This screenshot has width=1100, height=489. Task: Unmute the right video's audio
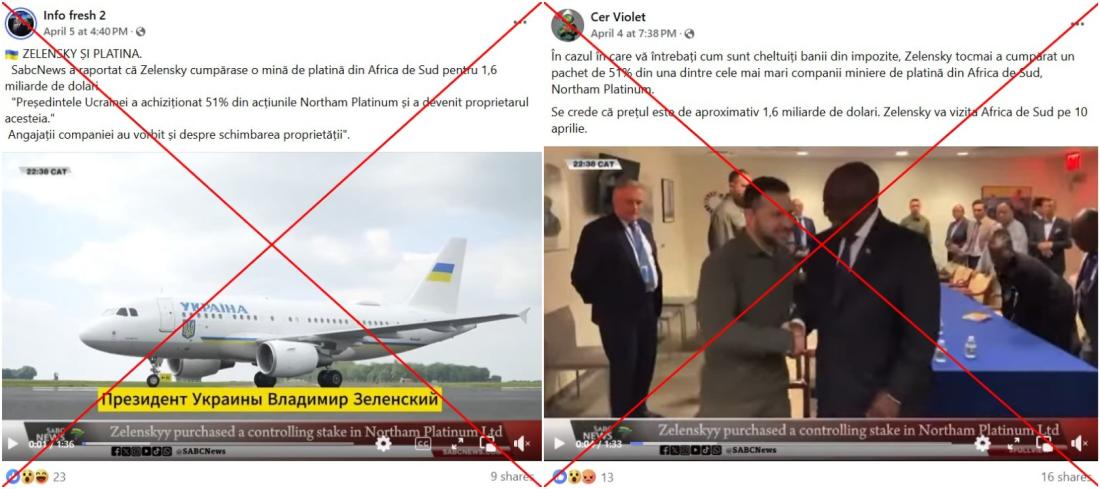pyautogui.click(x=1078, y=443)
